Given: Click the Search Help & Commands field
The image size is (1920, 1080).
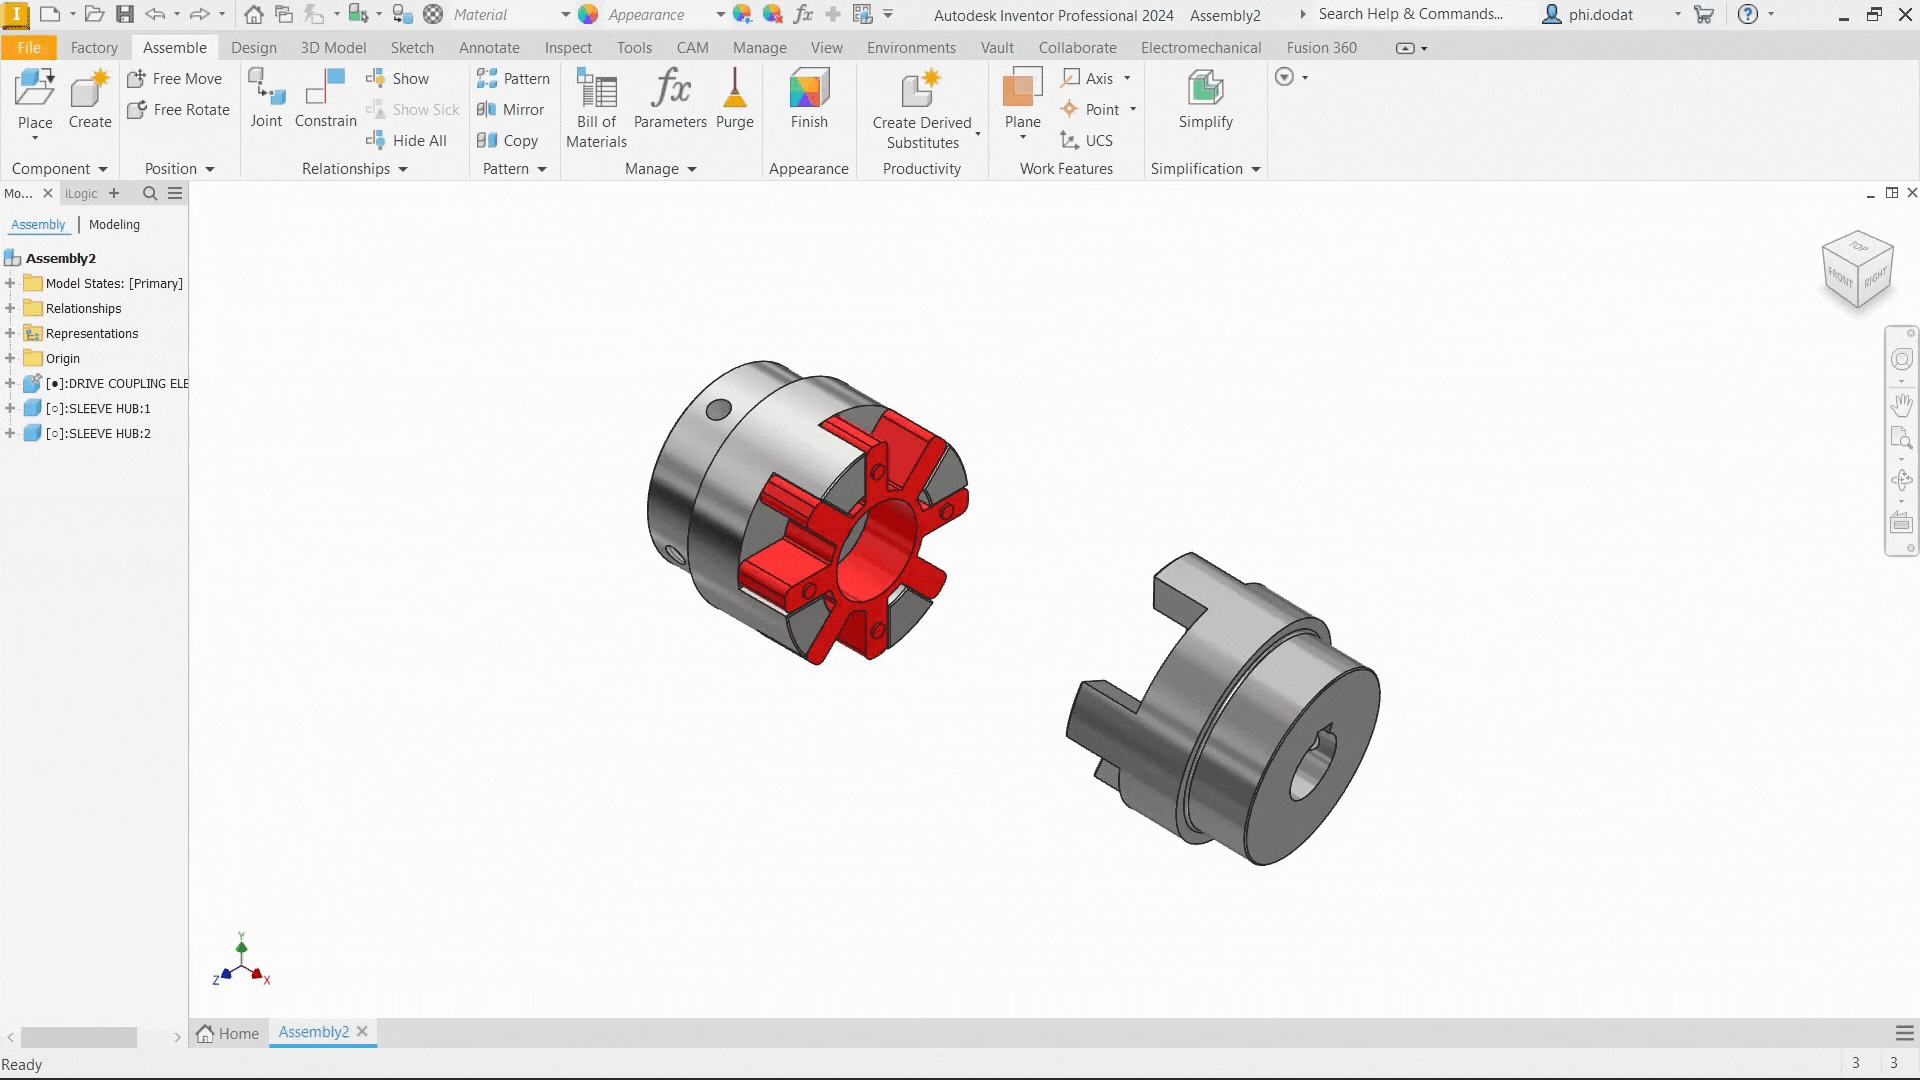Looking at the screenshot, I should [x=1410, y=14].
